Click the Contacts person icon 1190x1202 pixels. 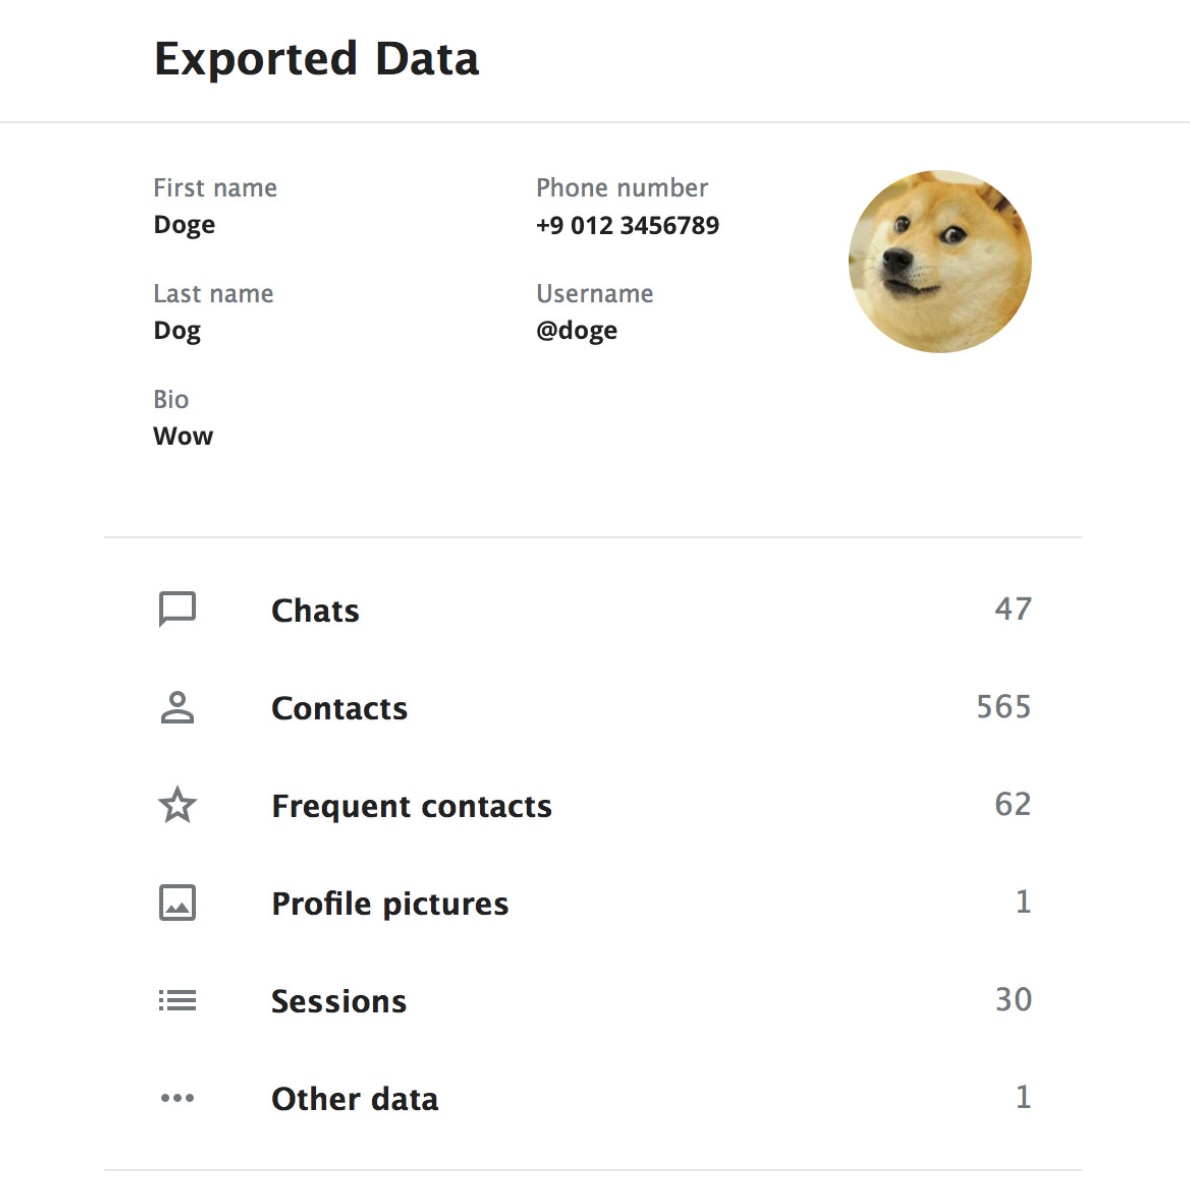tap(177, 707)
